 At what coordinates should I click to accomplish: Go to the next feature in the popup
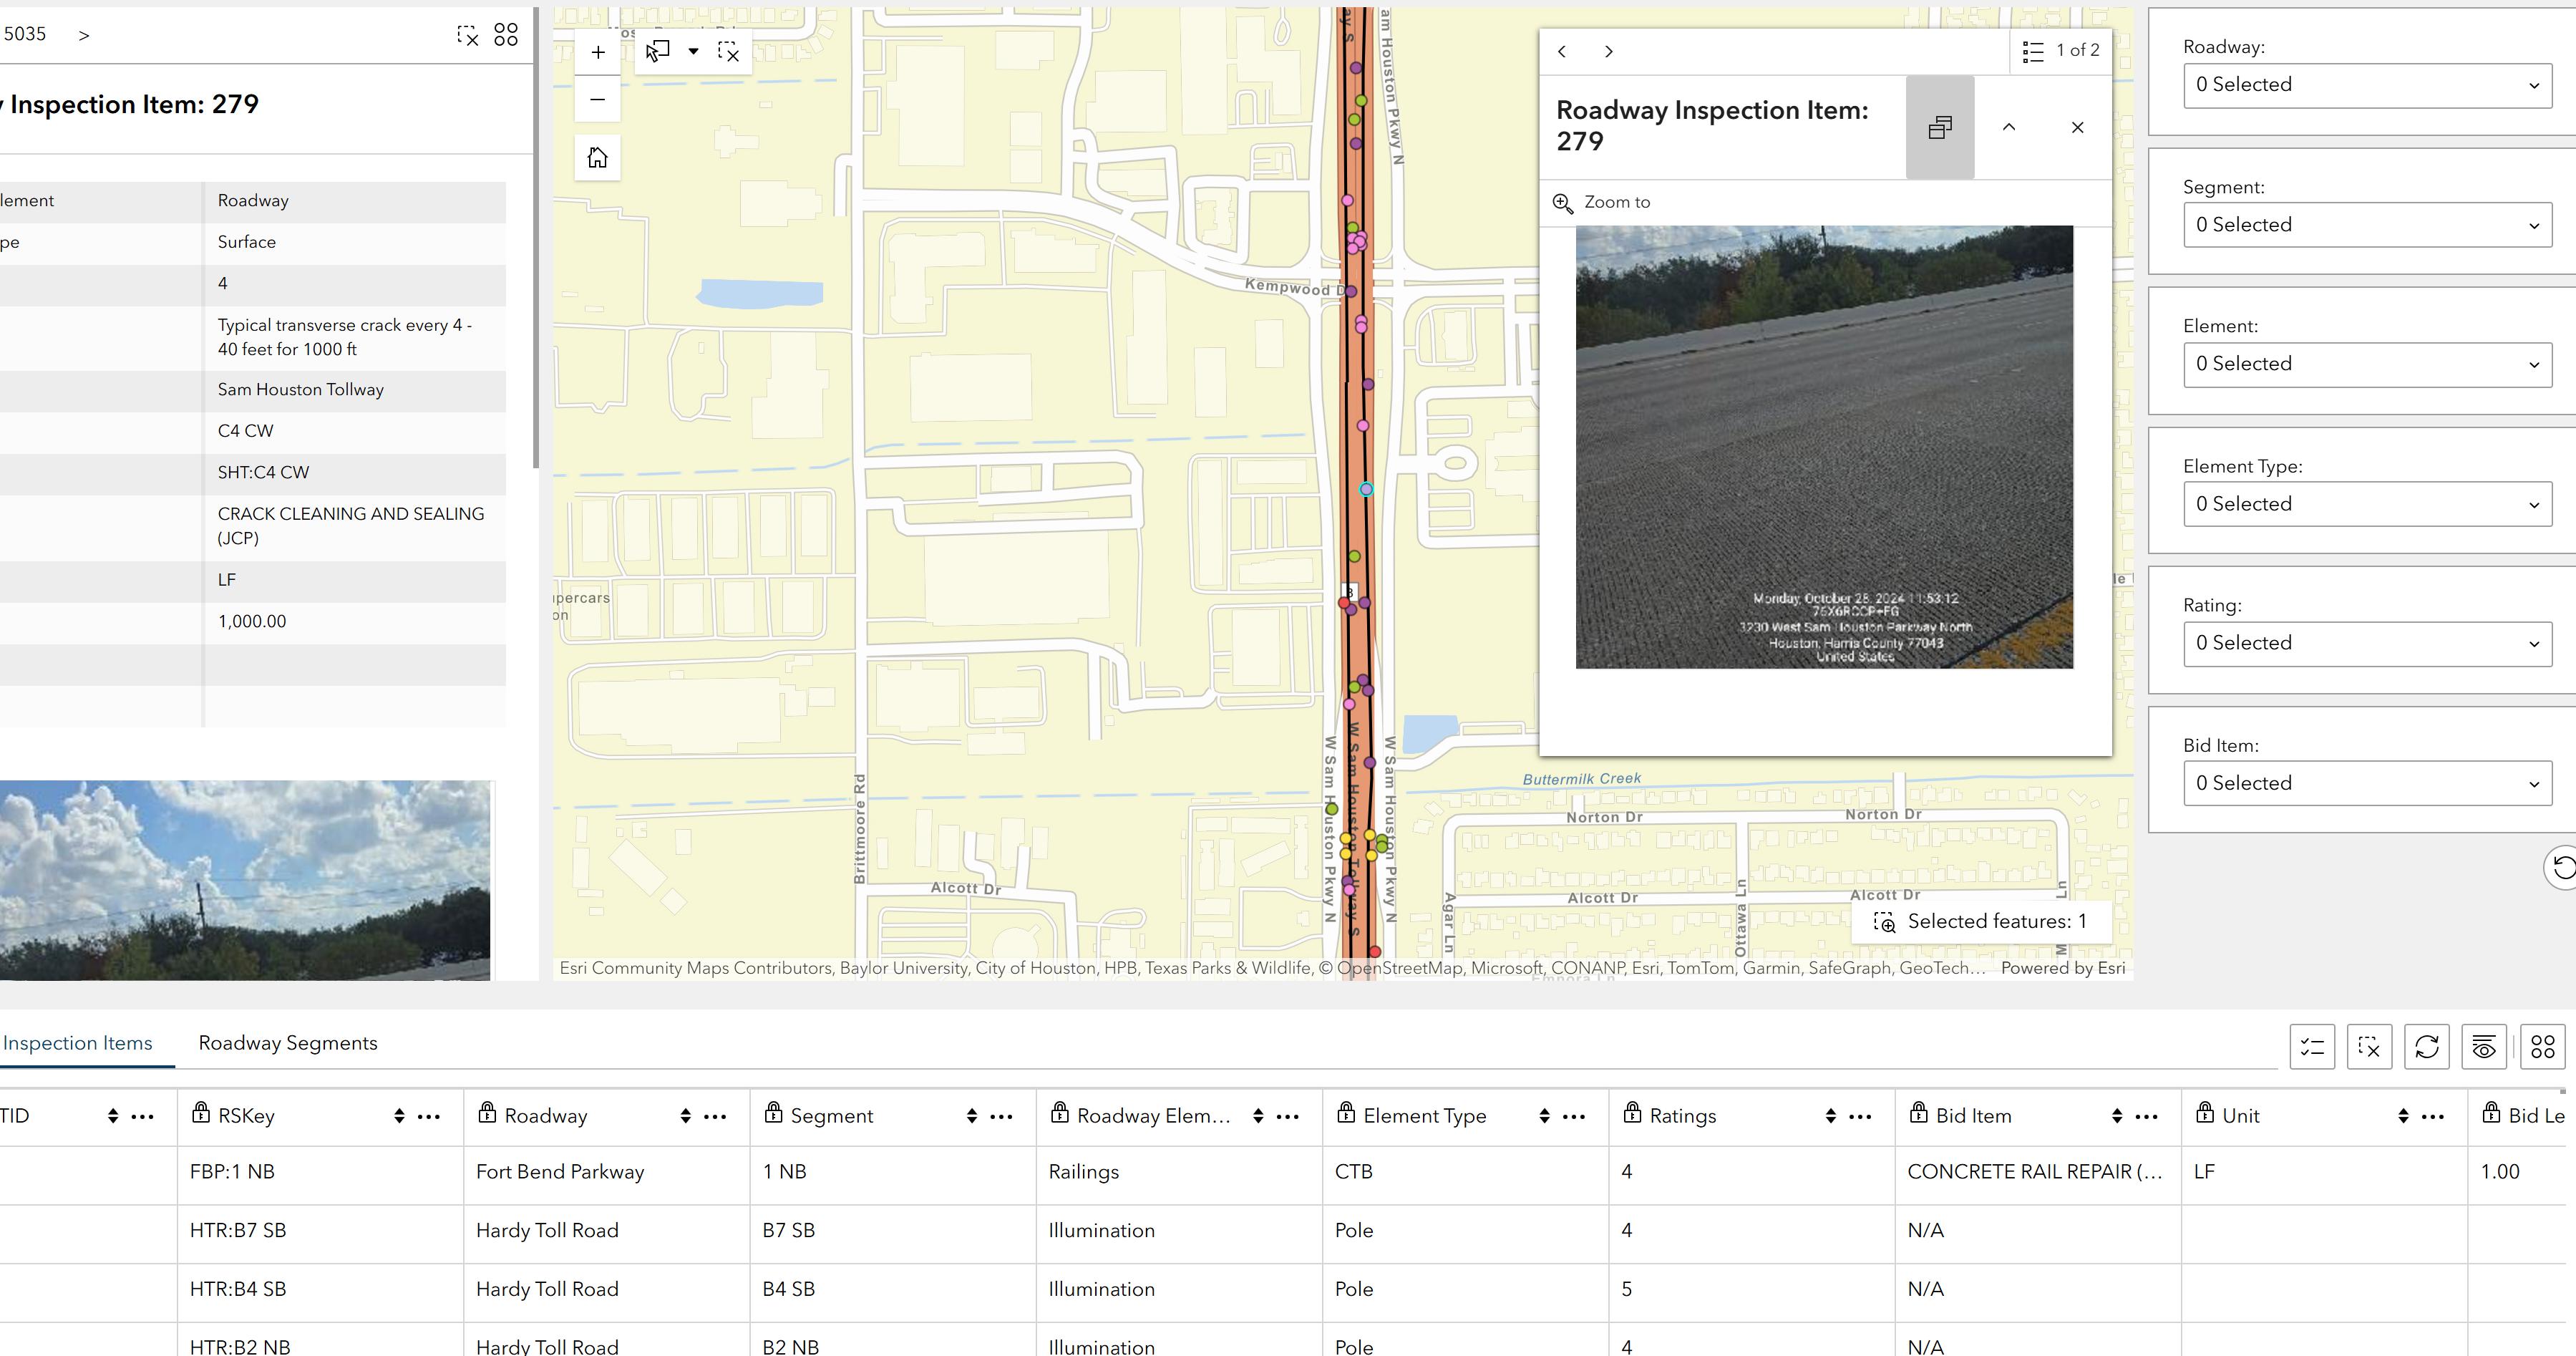click(1608, 52)
